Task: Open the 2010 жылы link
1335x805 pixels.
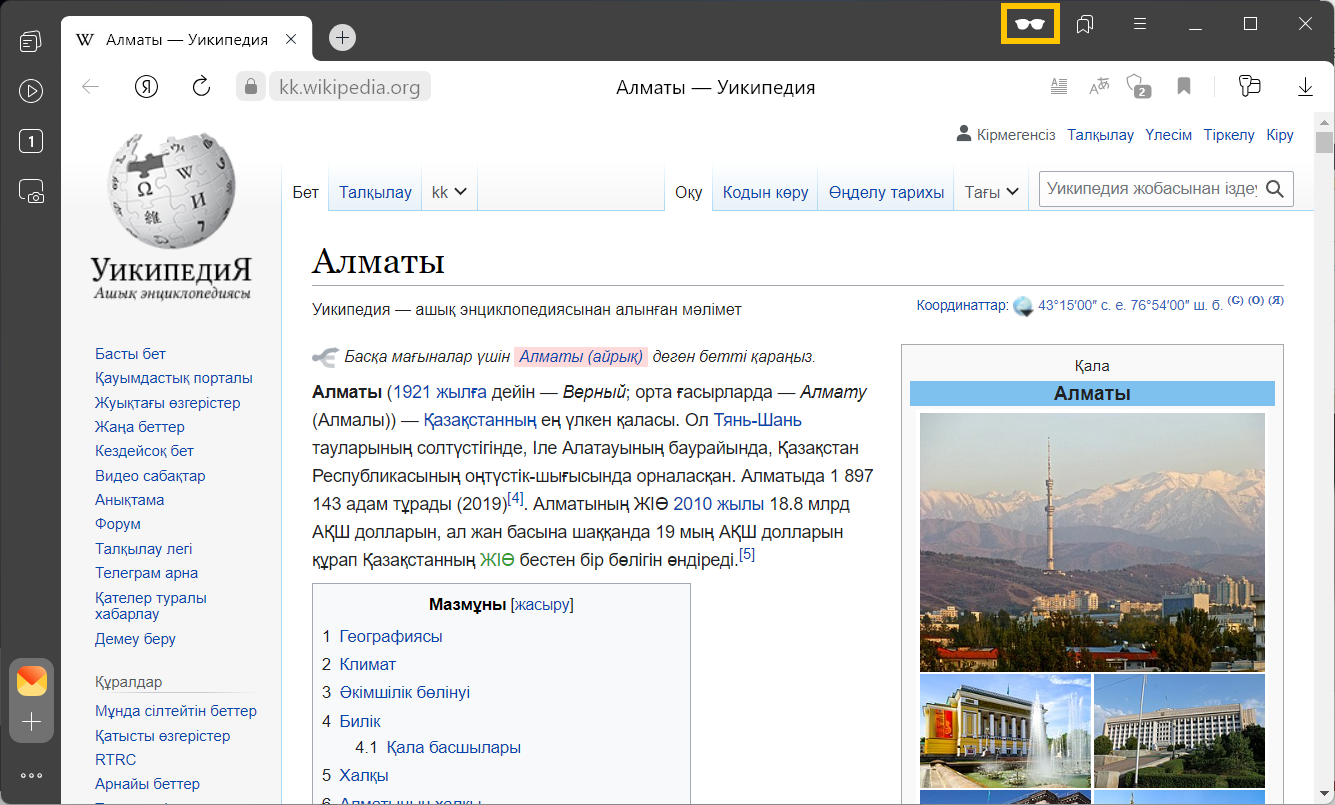Action: click(719, 503)
